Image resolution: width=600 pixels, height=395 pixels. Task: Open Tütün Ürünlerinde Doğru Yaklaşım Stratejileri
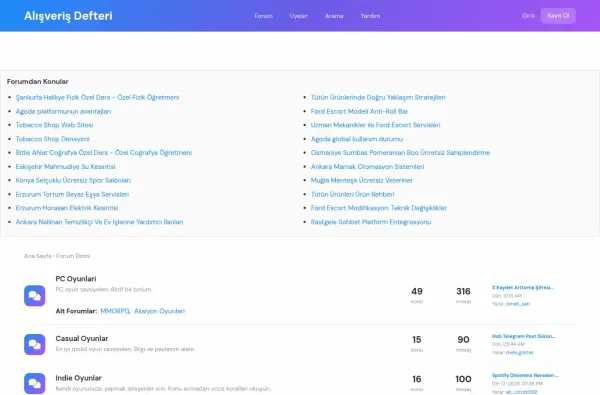378,98
